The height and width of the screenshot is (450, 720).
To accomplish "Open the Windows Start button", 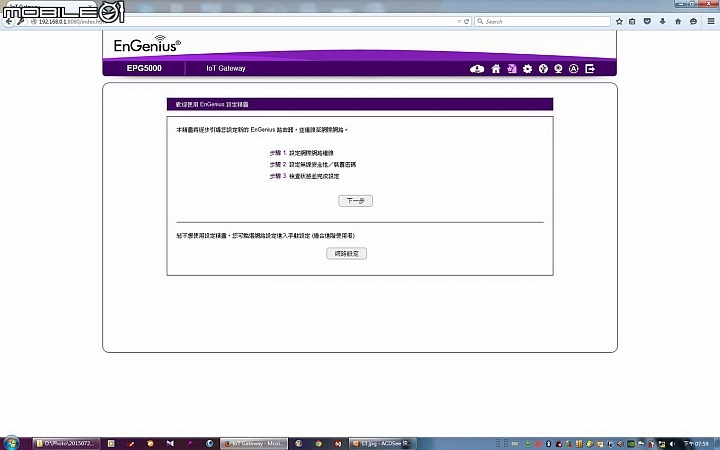I will coord(11,443).
